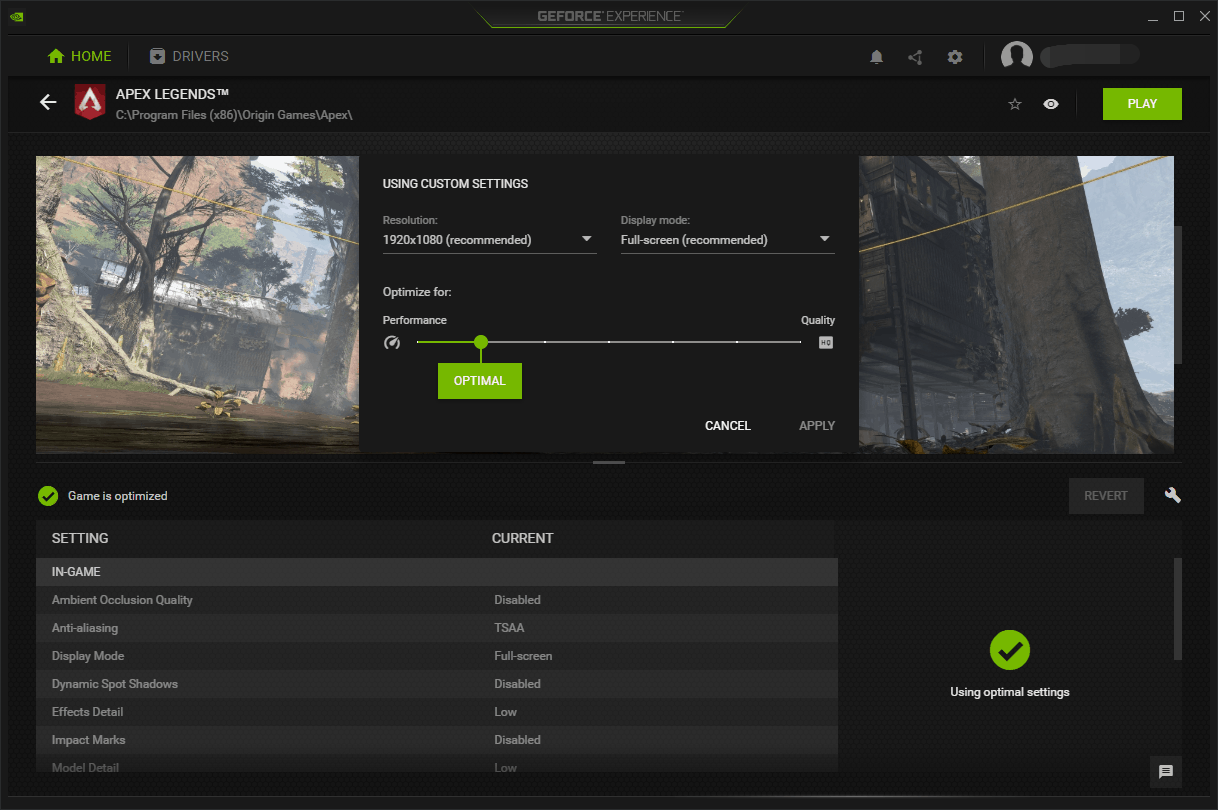The width and height of the screenshot is (1218, 810).
Task: Select the Impact Marks row
Action: tap(437, 740)
